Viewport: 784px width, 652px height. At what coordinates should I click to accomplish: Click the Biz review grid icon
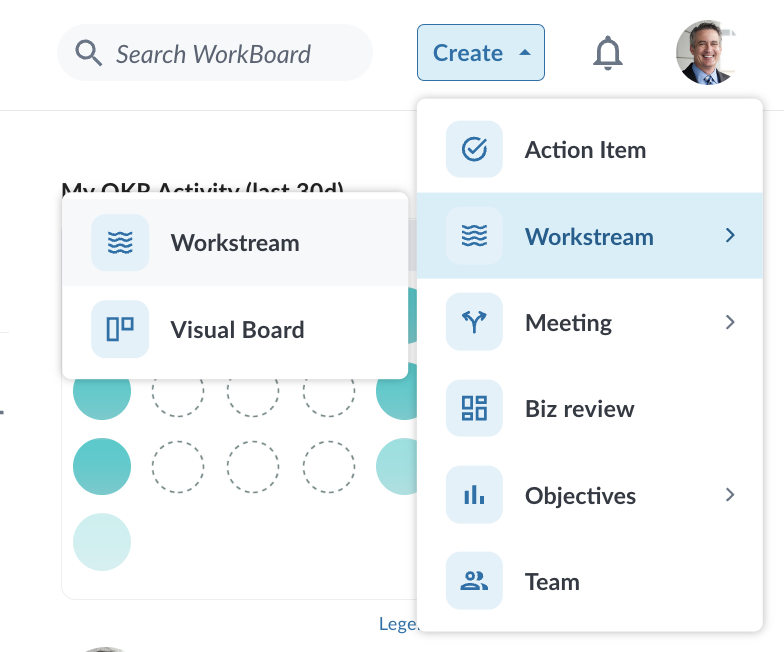pos(474,408)
